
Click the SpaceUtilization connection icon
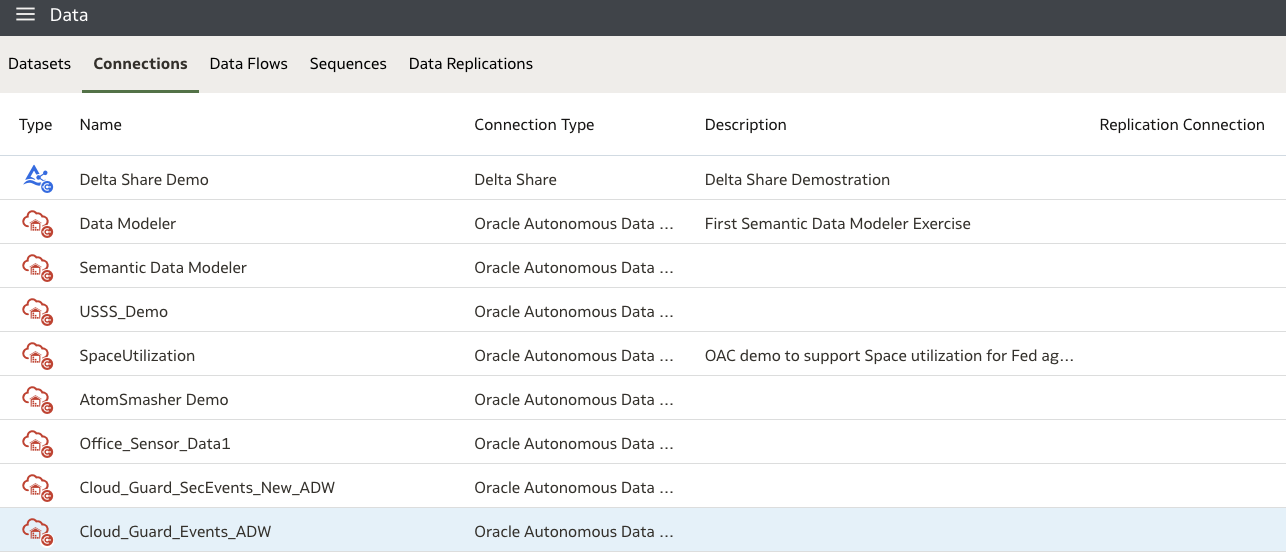pyautogui.click(x=37, y=355)
